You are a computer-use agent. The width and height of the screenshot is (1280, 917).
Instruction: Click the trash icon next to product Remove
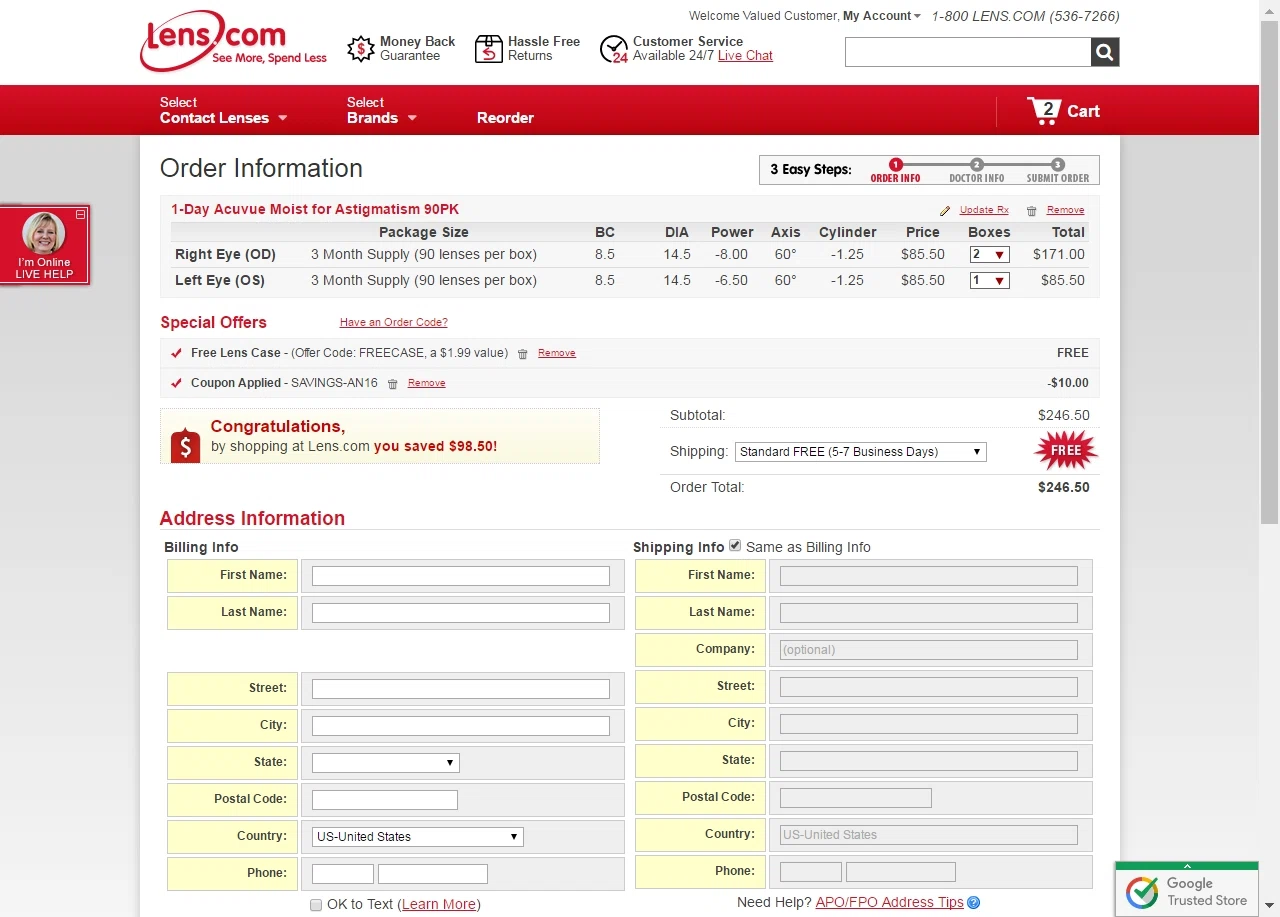coord(1032,211)
